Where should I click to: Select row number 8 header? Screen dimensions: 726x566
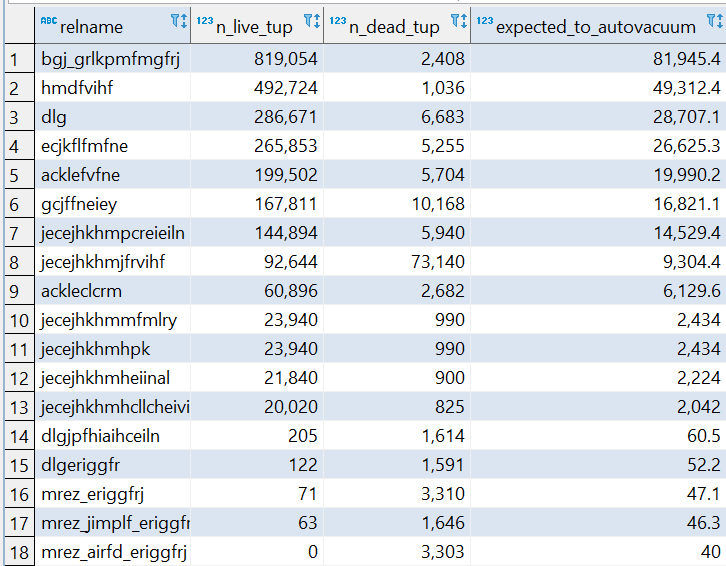point(14,263)
